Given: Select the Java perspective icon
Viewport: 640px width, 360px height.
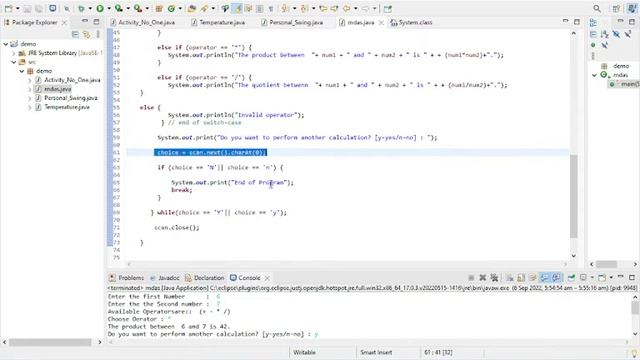Looking at the screenshot, I should coord(632,9).
